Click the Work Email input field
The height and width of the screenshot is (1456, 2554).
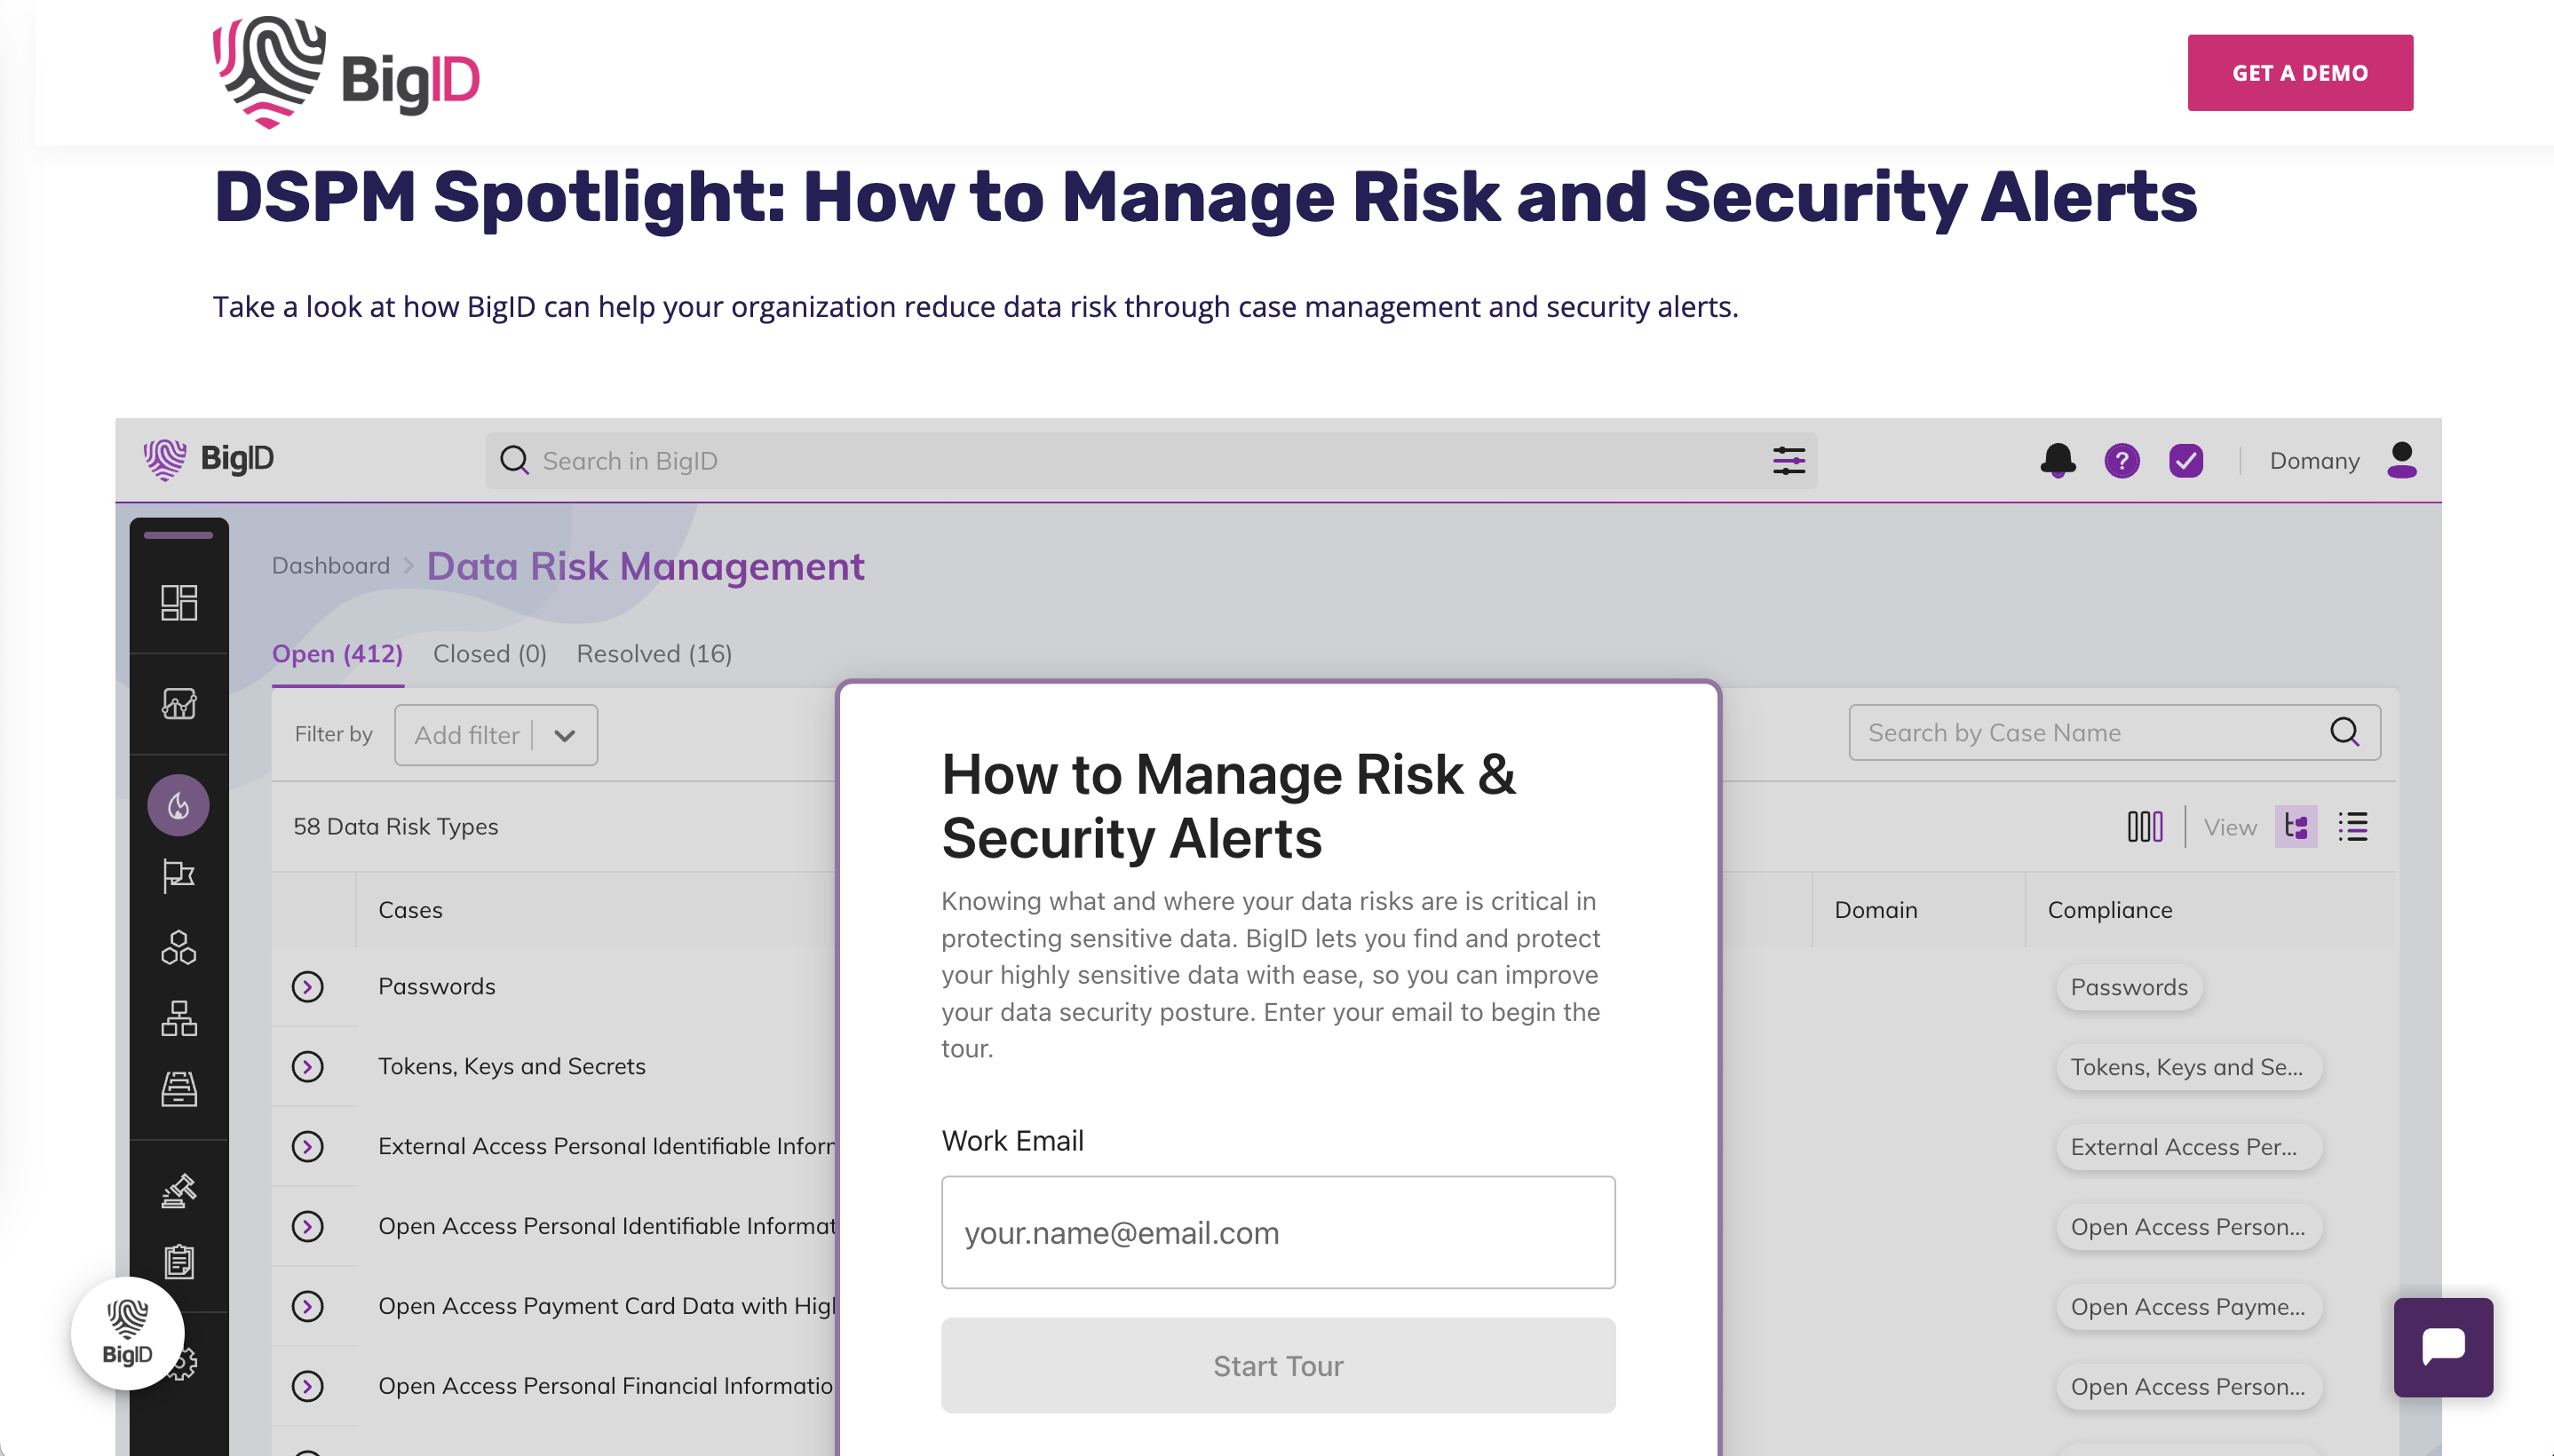coord(1277,1231)
